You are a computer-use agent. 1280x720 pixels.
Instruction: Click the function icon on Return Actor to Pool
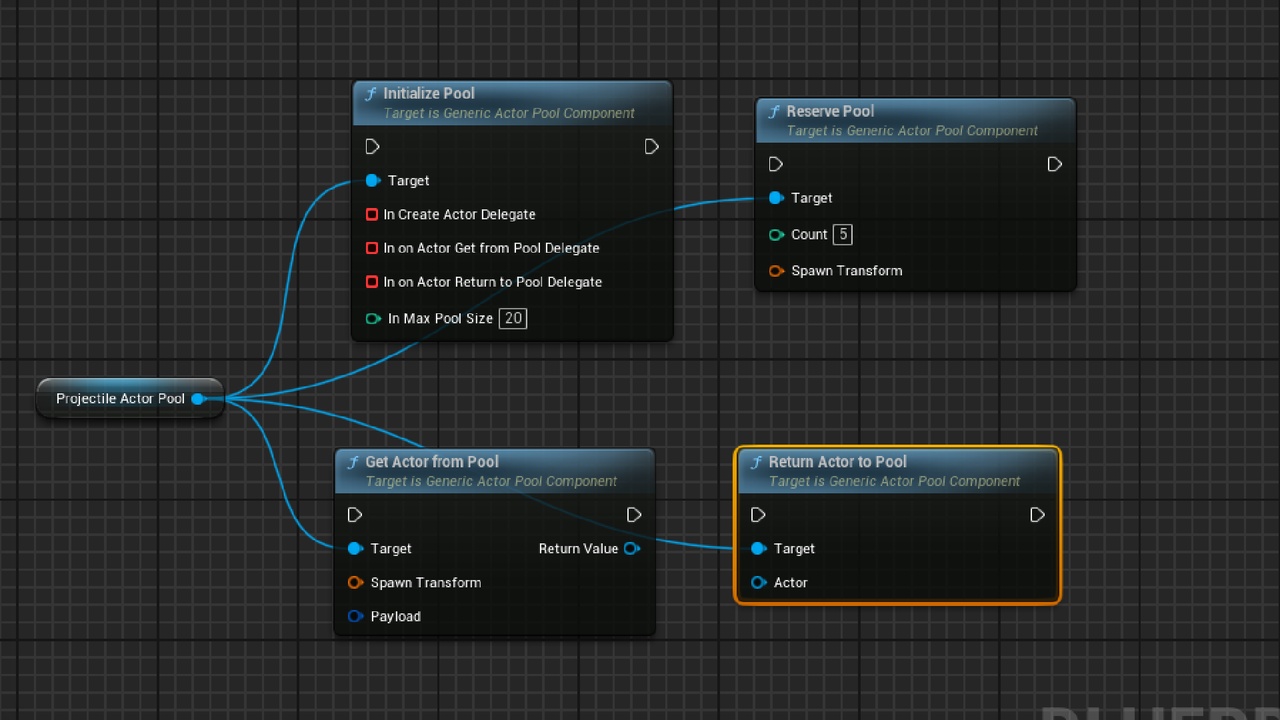pos(756,462)
